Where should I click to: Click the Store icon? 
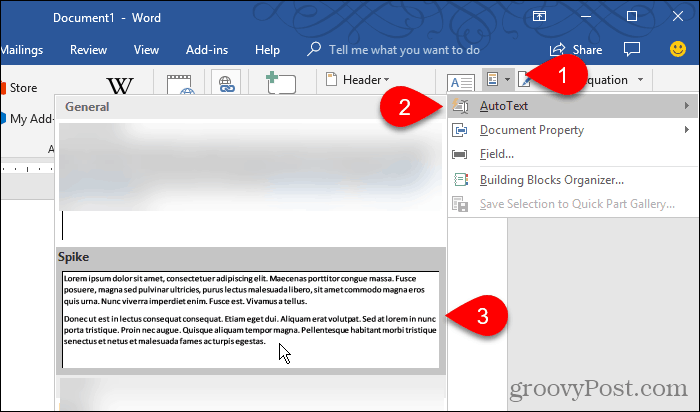[x=3, y=88]
